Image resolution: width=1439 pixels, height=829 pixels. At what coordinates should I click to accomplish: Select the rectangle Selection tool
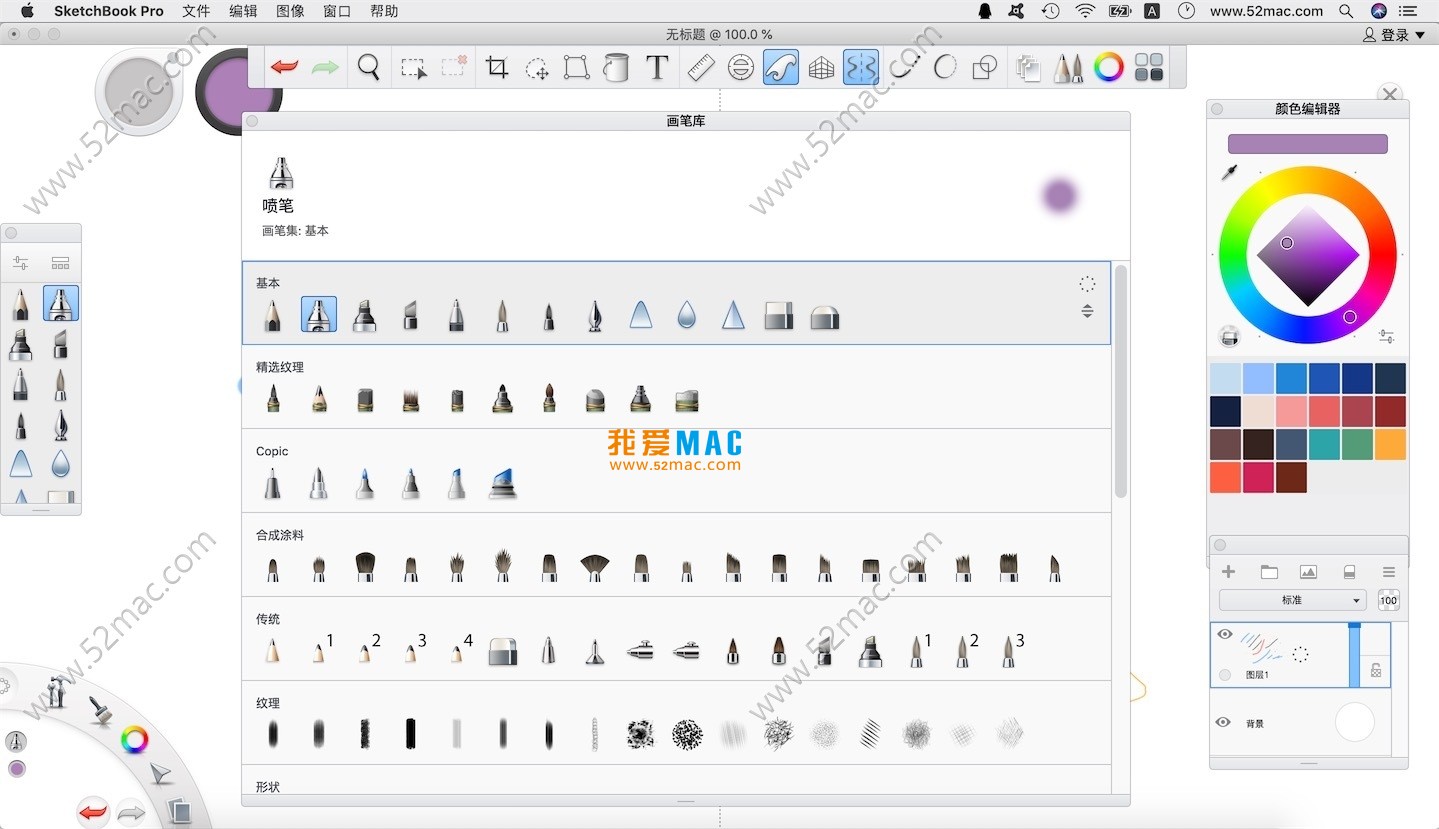pos(413,68)
